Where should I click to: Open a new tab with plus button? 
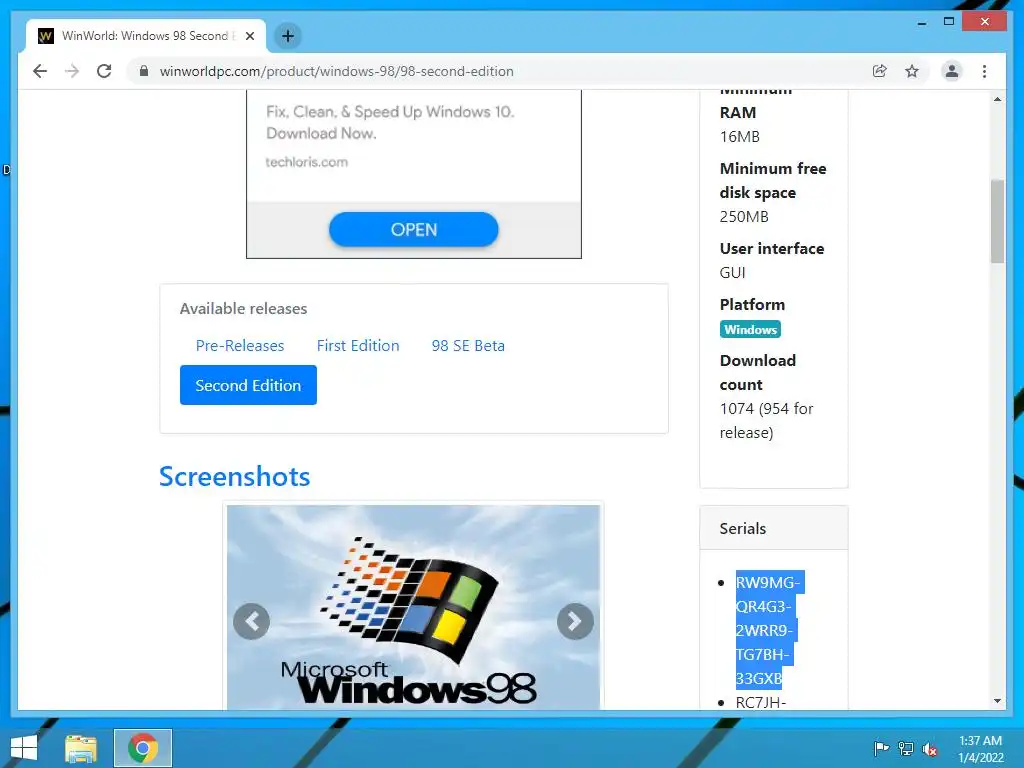288,36
